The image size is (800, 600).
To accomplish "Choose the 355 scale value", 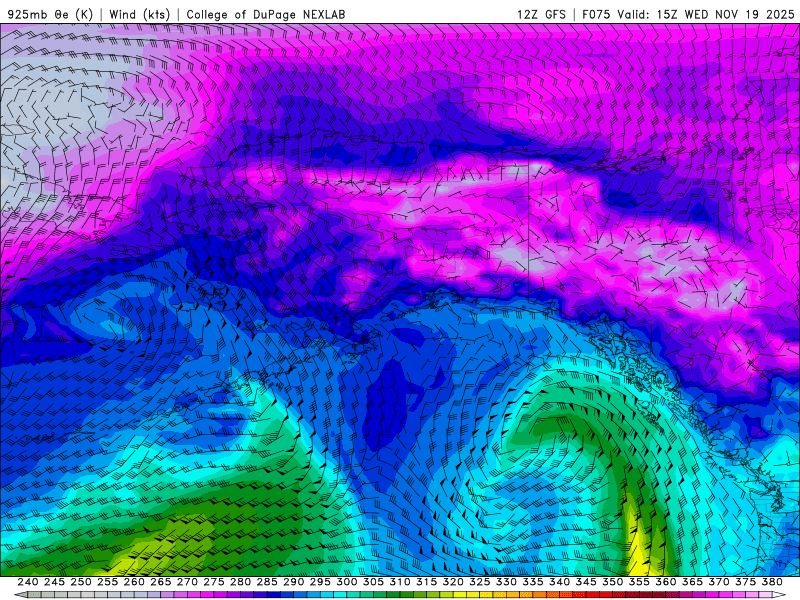I will 639,582.
